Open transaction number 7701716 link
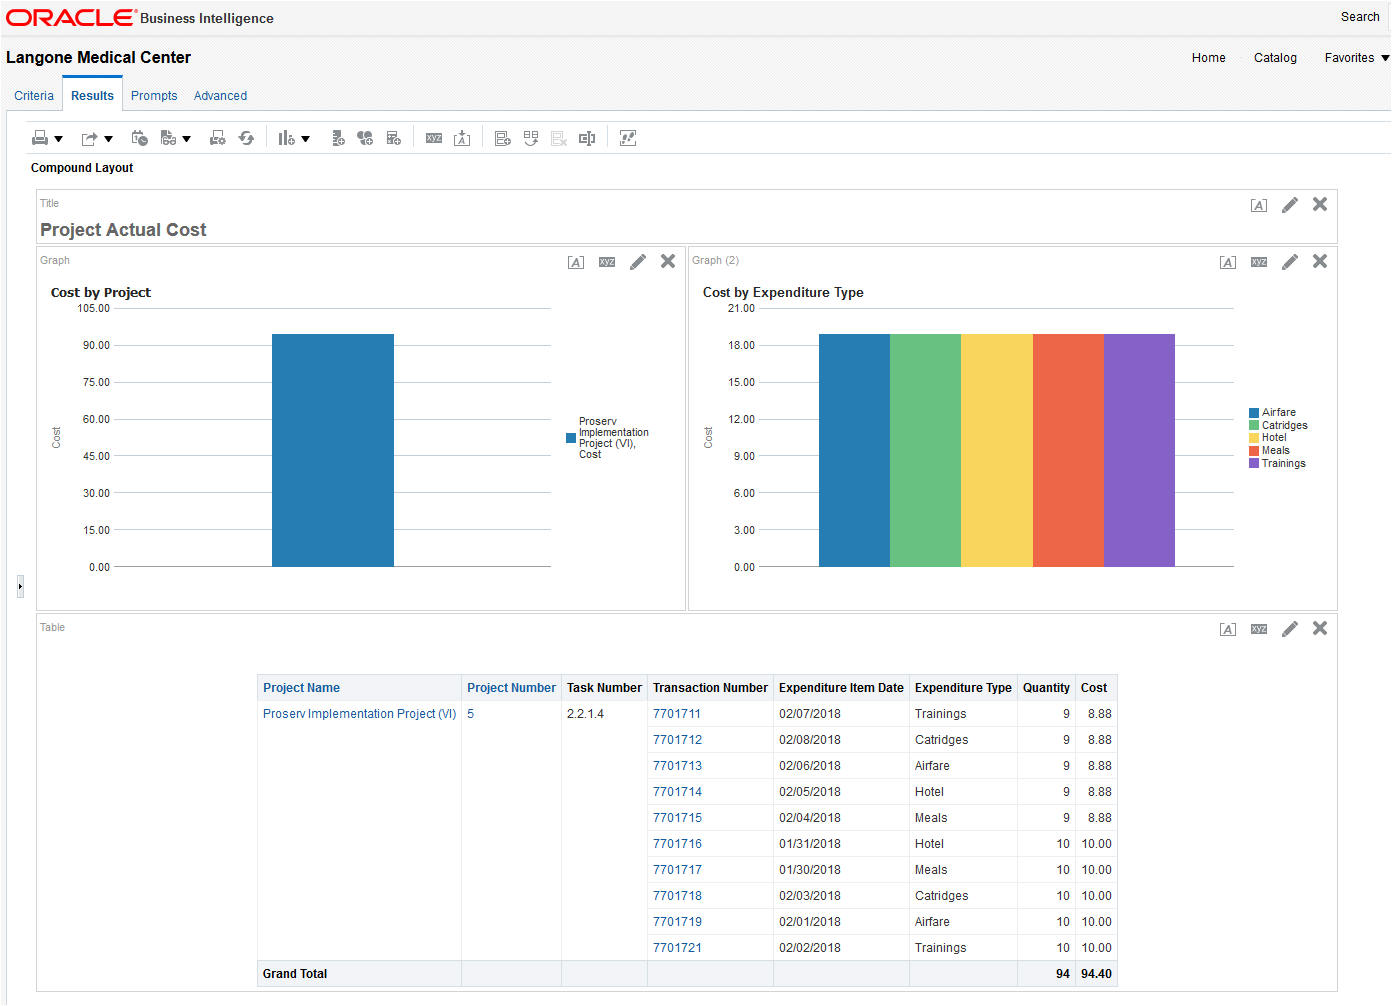This screenshot has height=1006, width=1392. 677,844
